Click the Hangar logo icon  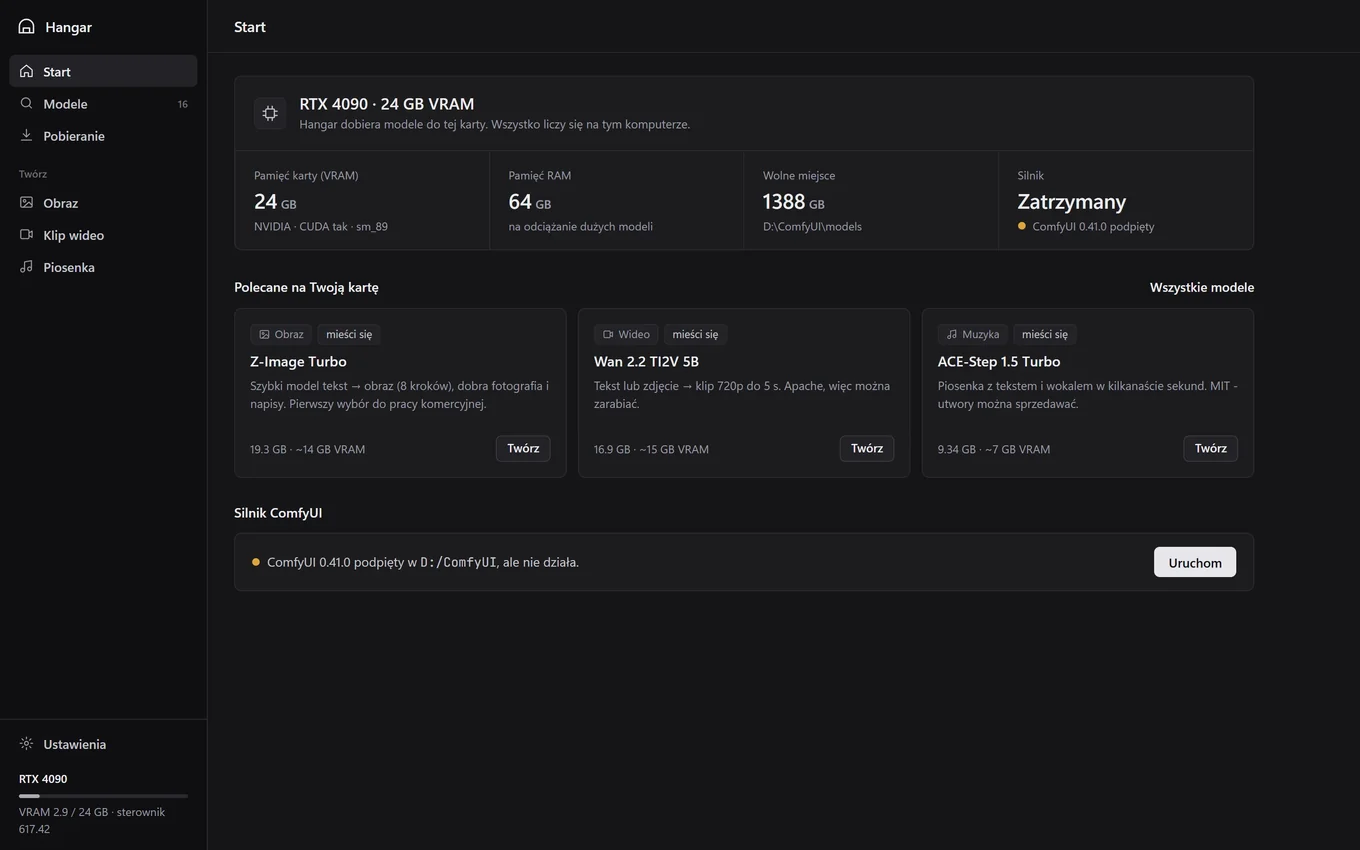27,27
